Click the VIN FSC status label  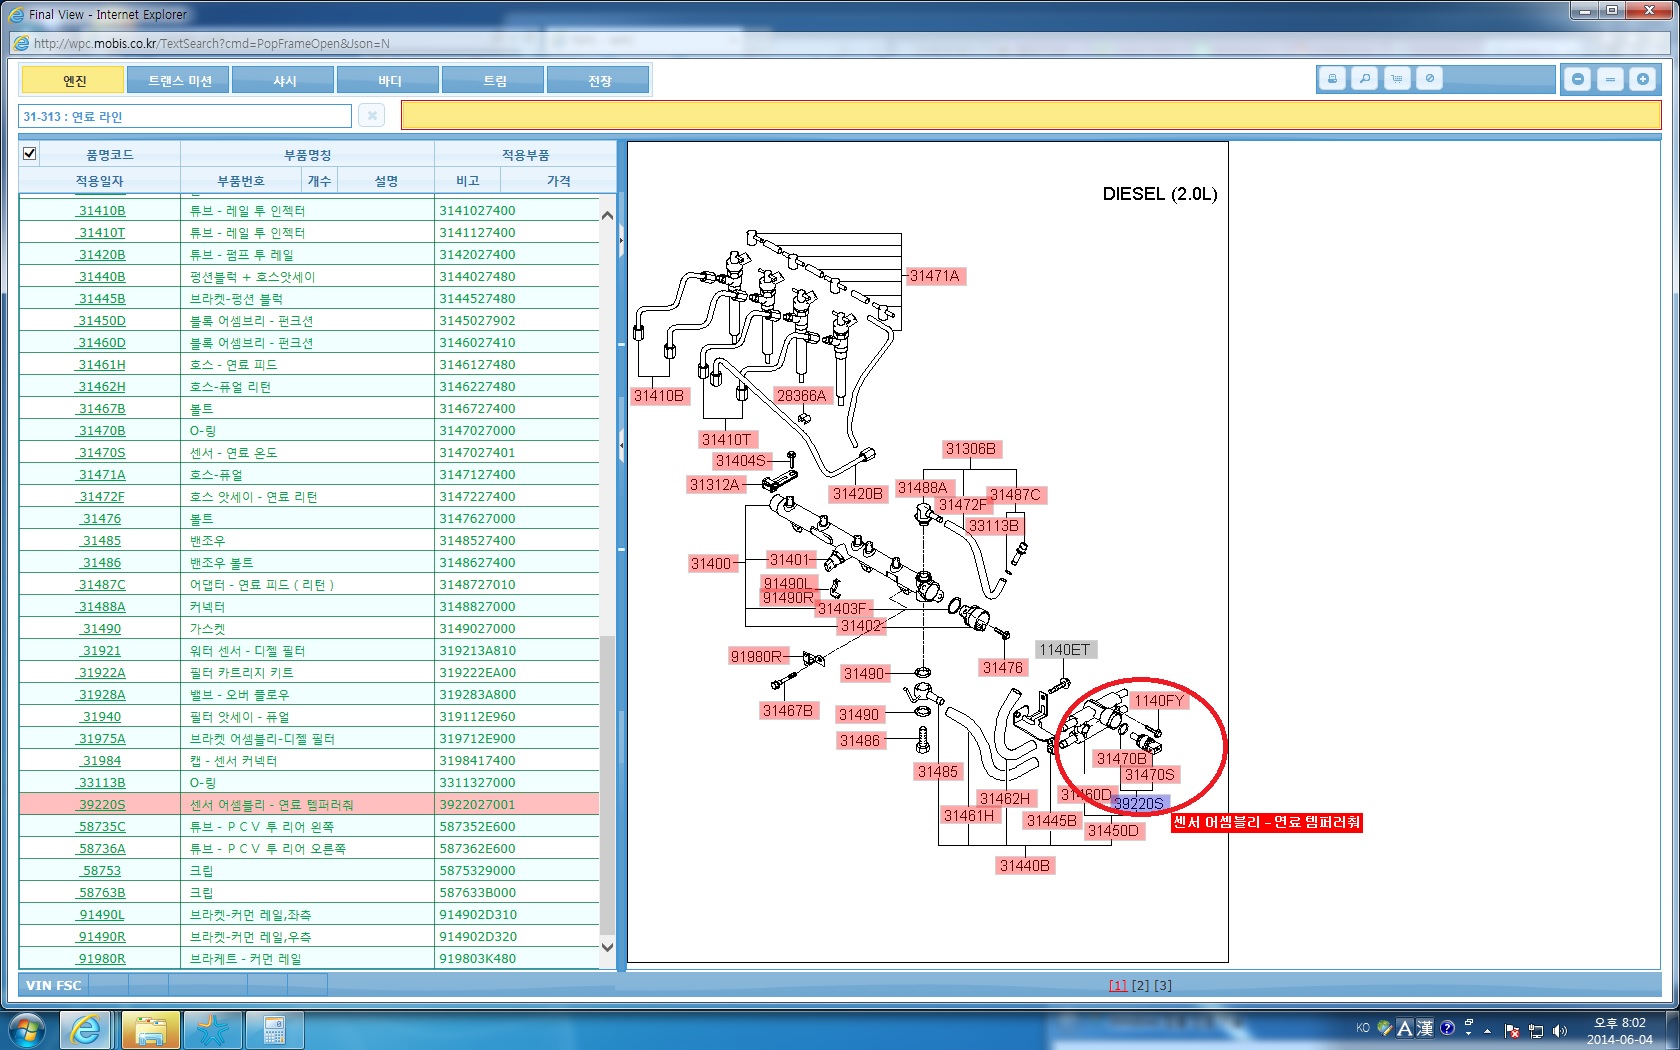(x=54, y=985)
